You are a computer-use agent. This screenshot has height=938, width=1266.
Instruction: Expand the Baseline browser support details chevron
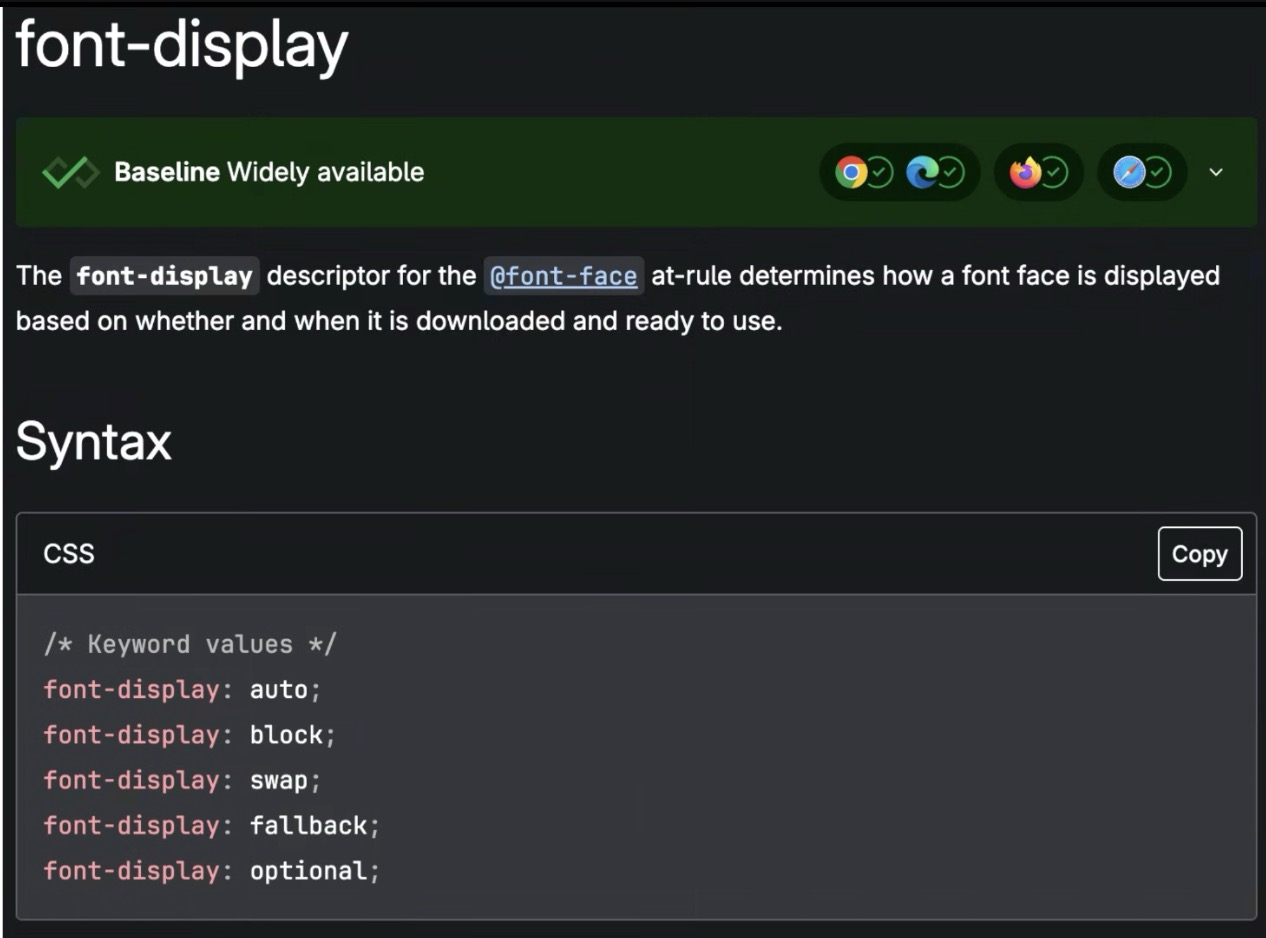[x=1216, y=173]
